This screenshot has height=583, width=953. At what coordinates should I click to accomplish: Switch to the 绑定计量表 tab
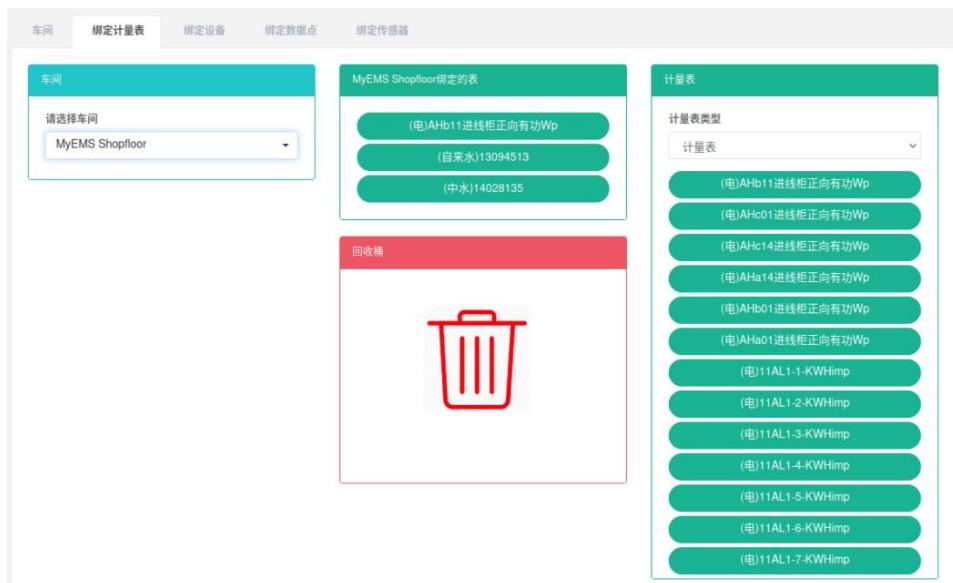[x=118, y=31]
